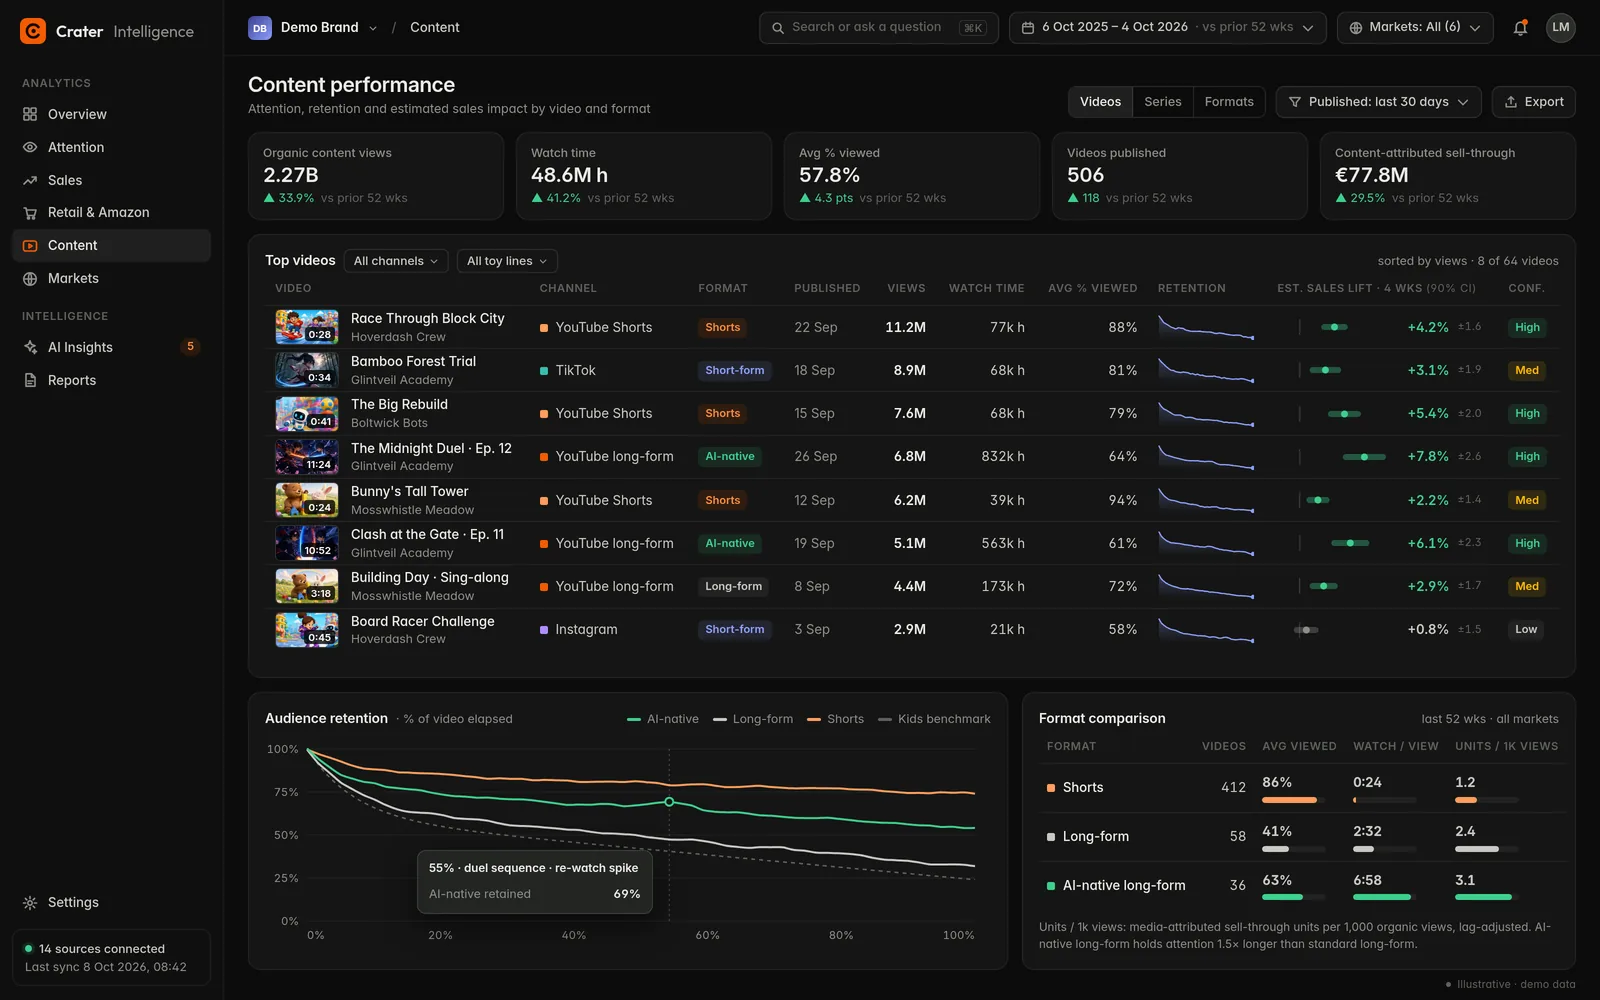Click the Markets globe icon in sidebar
The image size is (1600, 1000).
pyautogui.click(x=30, y=278)
